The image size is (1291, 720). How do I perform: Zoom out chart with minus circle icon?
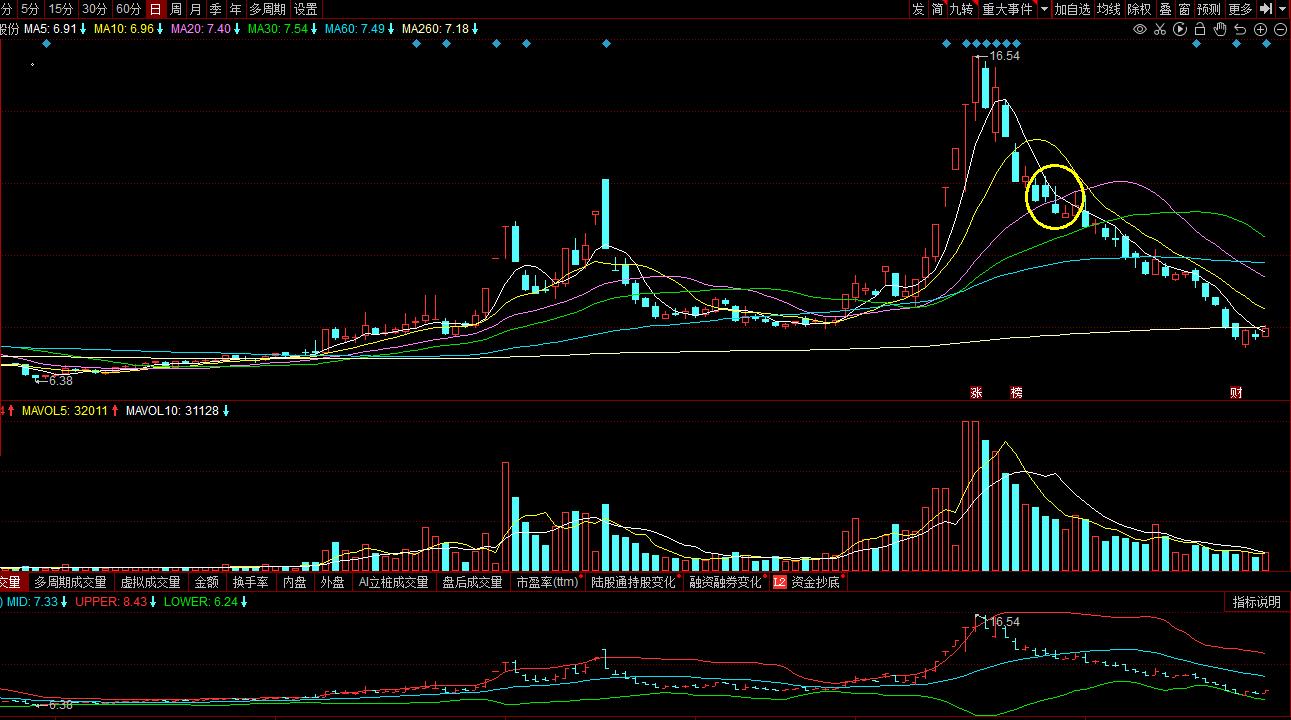pyautogui.click(x=1280, y=30)
